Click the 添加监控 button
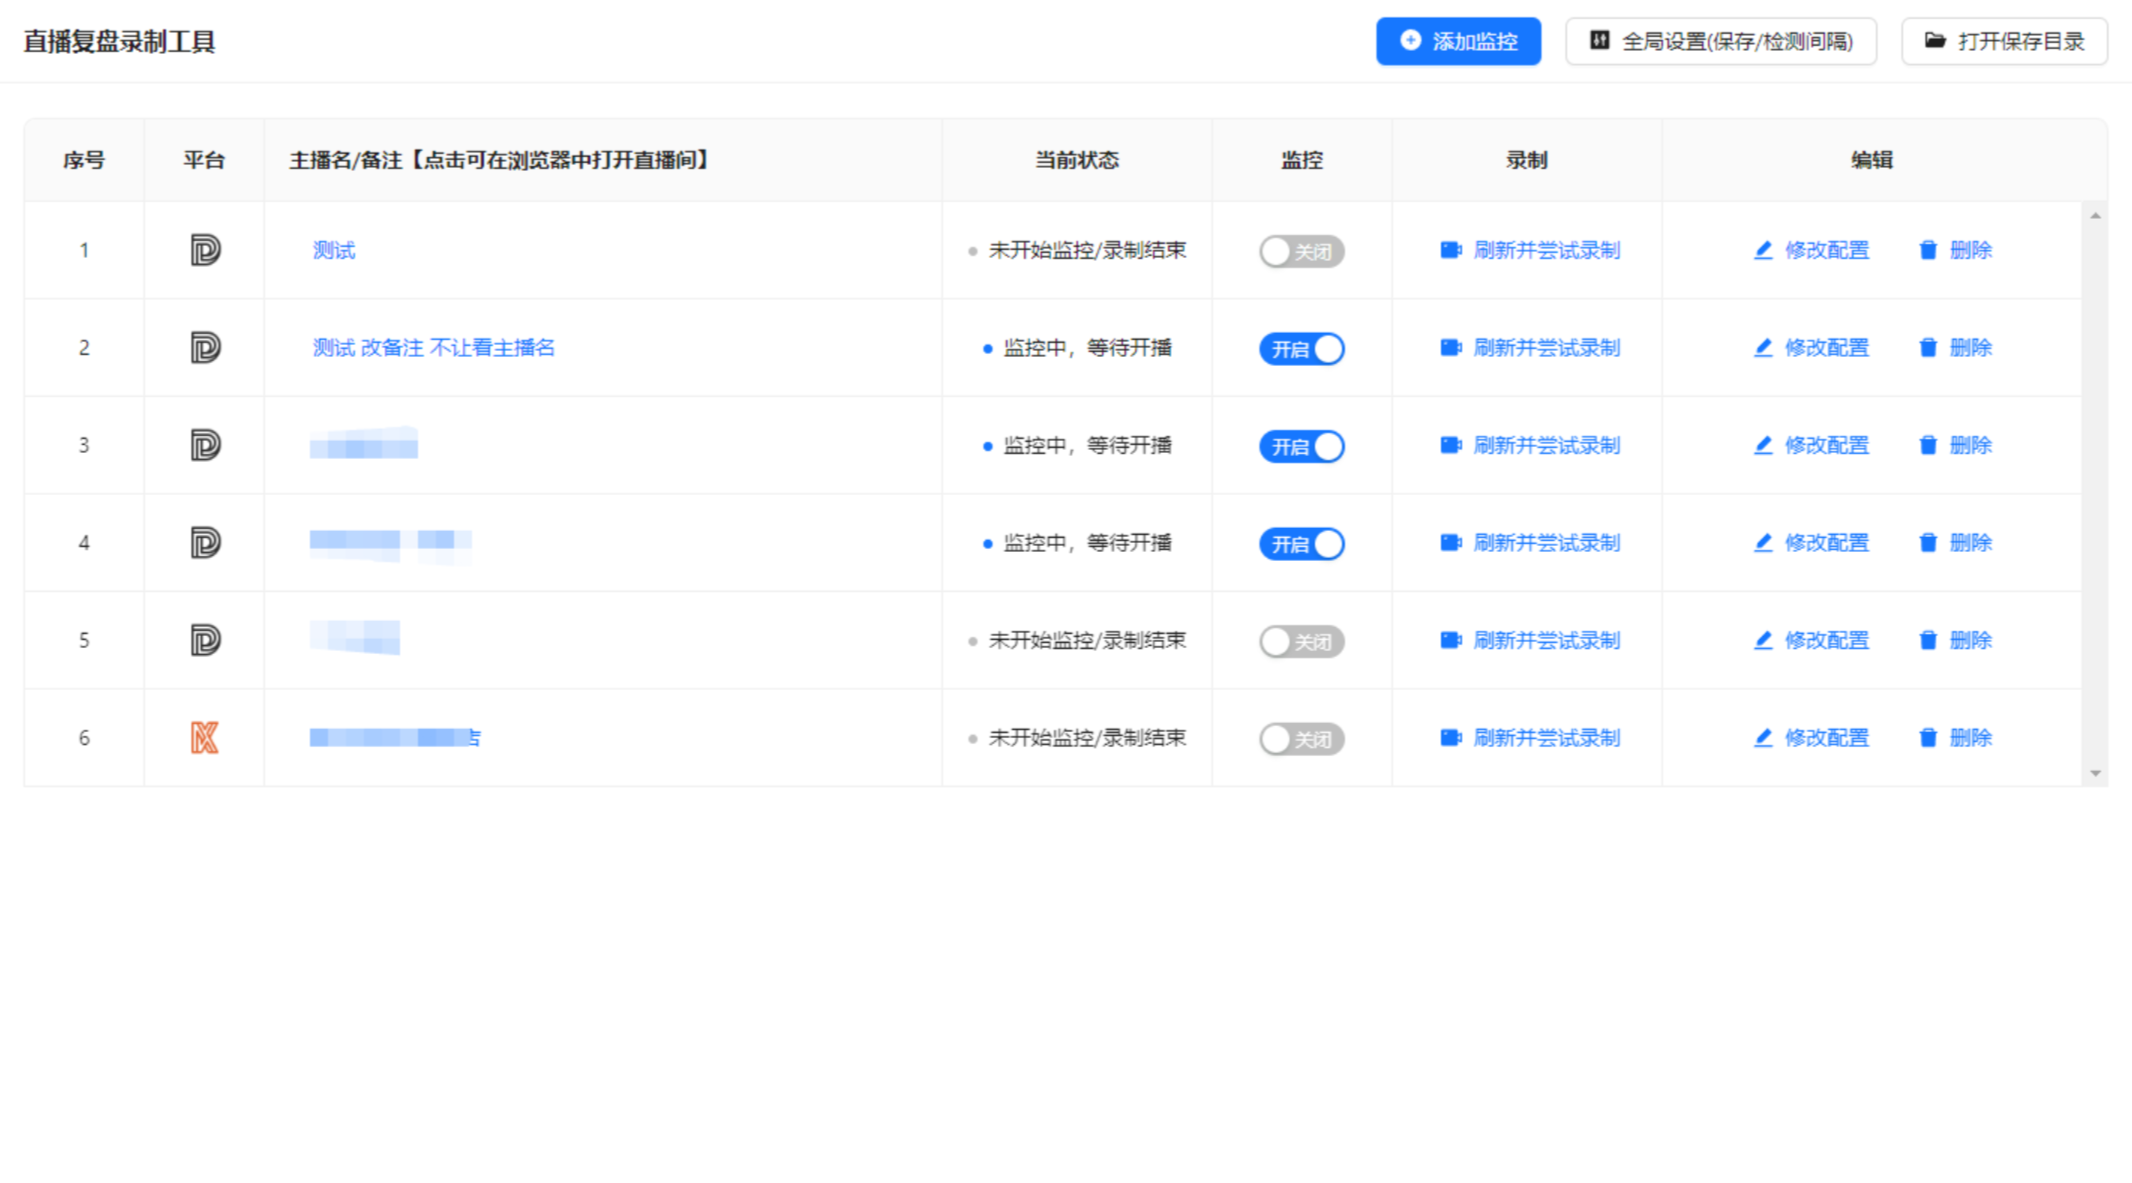The image size is (2132, 1183). tap(1458, 41)
